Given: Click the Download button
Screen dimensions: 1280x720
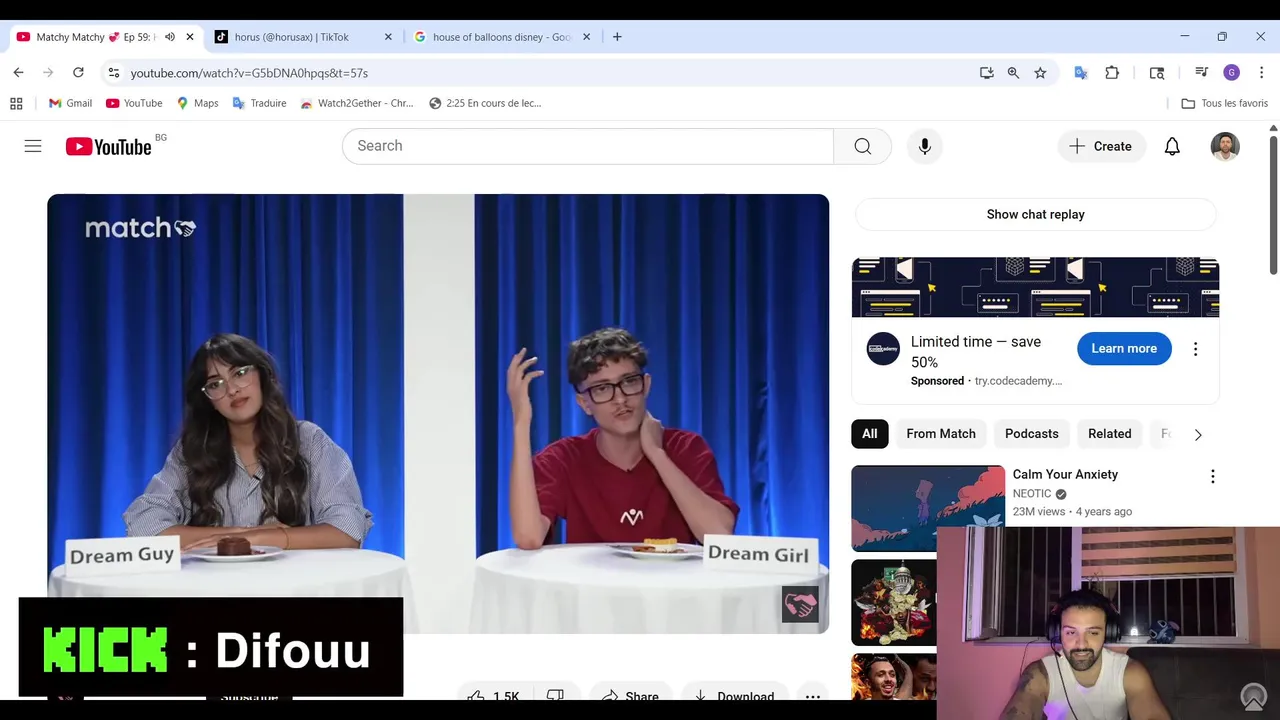Looking at the screenshot, I should tap(735, 696).
